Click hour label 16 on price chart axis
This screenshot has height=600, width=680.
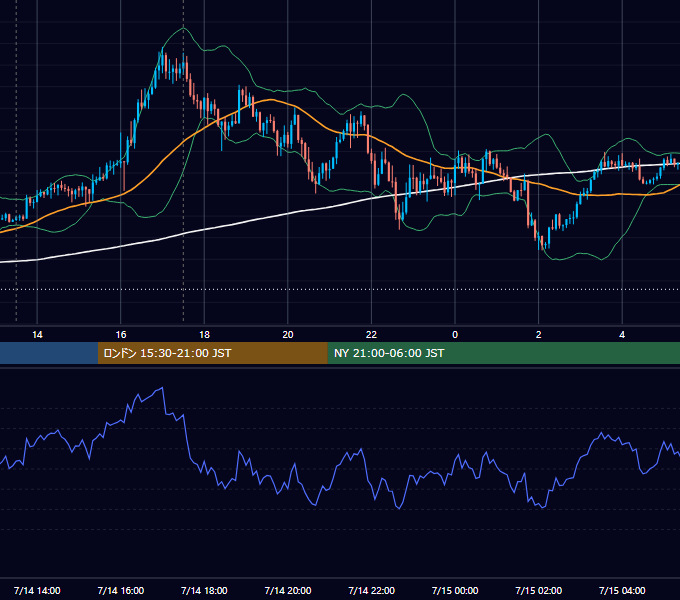click(x=121, y=335)
